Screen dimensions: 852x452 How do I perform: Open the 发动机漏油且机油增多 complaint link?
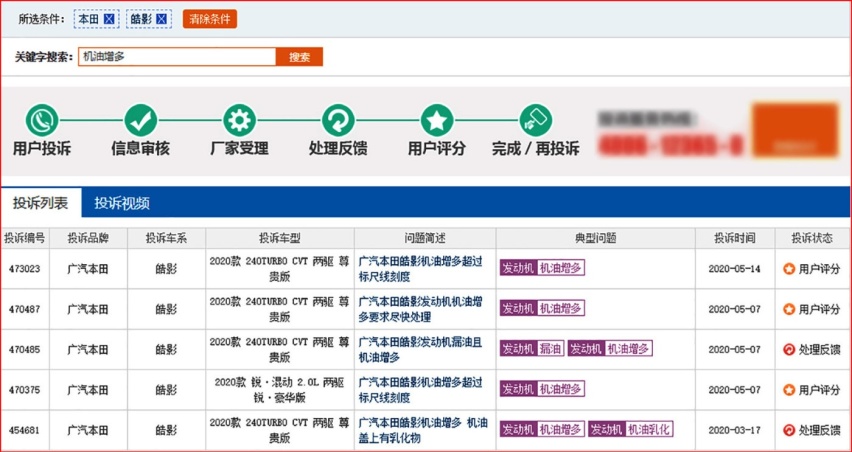pyautogui.click(x=421, y=349)
